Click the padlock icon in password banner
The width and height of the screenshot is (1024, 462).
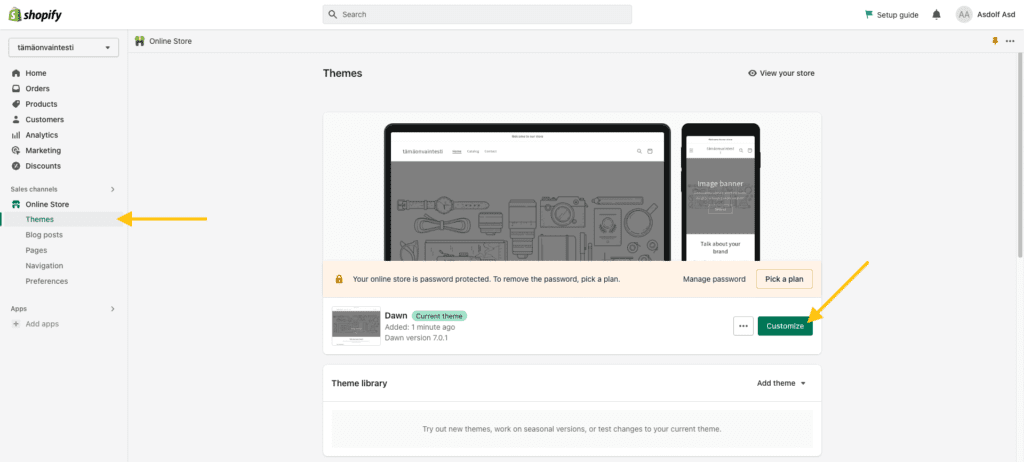(x=339, y=279)
